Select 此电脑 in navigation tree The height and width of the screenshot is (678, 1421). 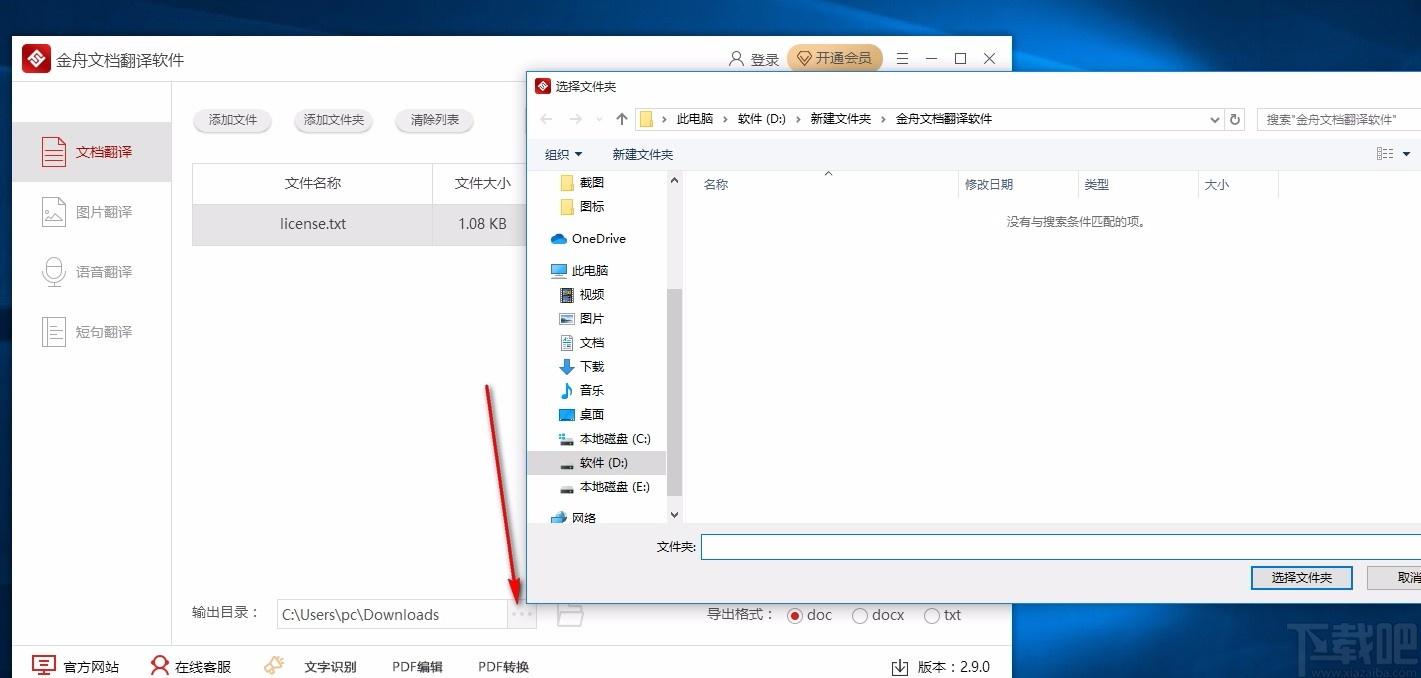pos(580,270)
